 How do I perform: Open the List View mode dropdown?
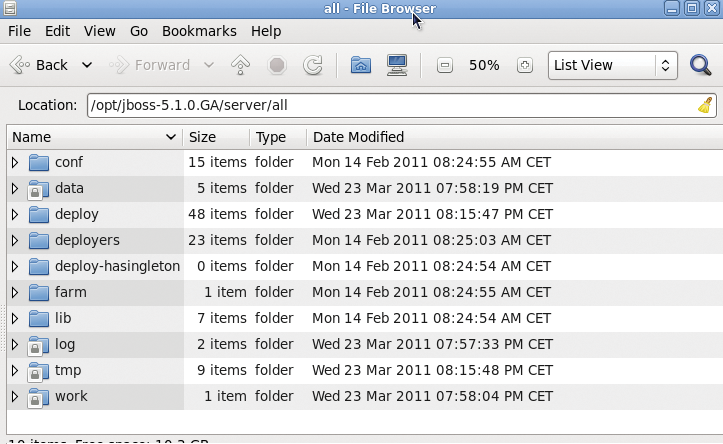[612, 65]
